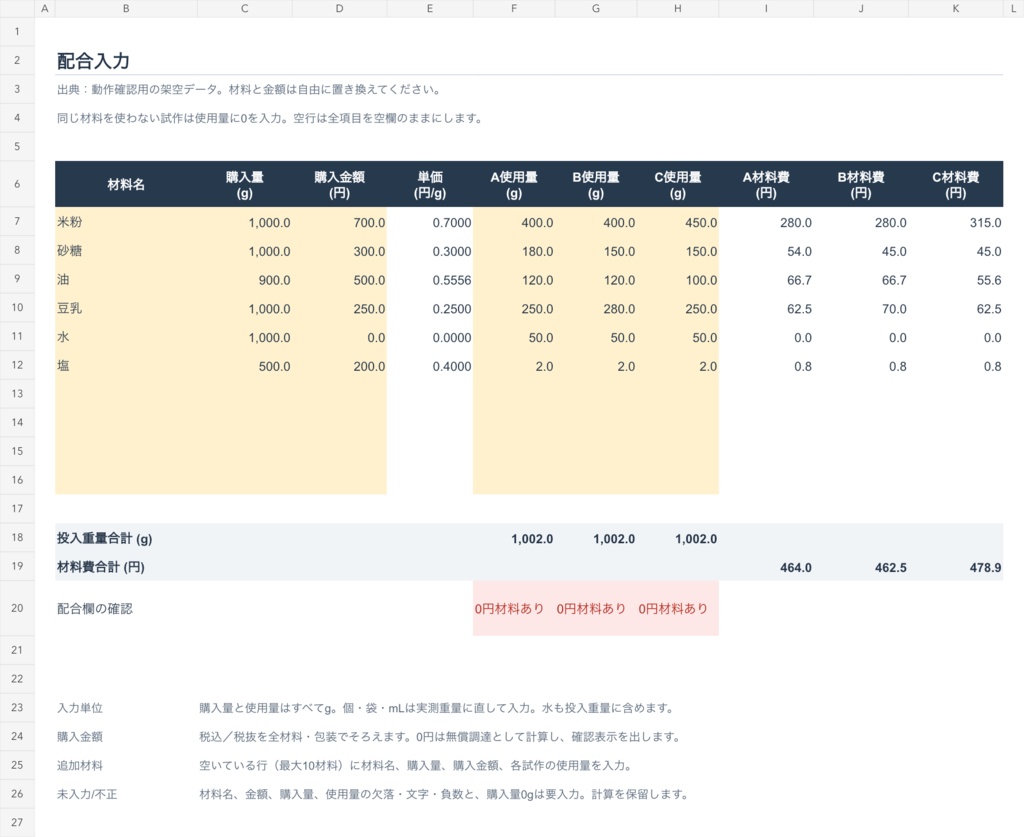This screenshot has height=837, width=1024.
Task: Click 米粉 C material cost 315.0
Action: coord(955,223)
